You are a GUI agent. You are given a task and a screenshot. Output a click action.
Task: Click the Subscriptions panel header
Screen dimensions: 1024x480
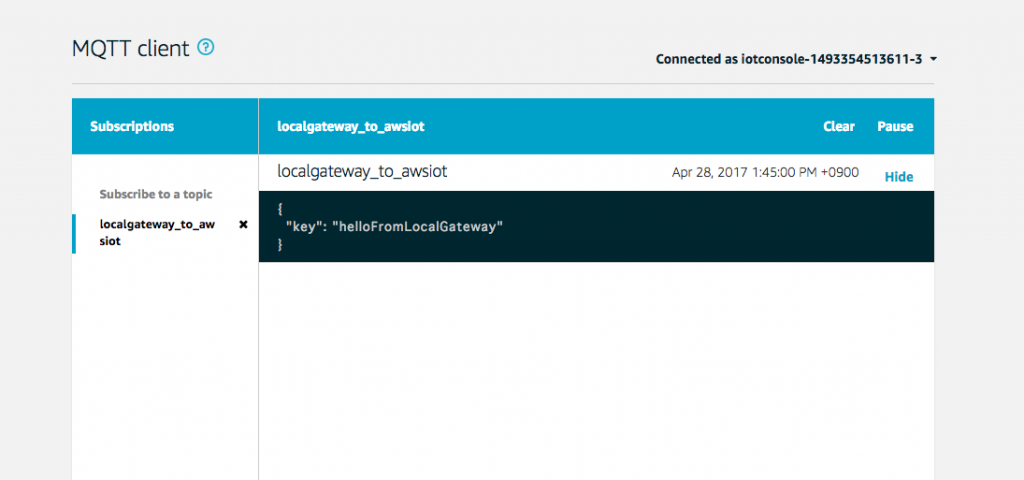coord(132,127)
